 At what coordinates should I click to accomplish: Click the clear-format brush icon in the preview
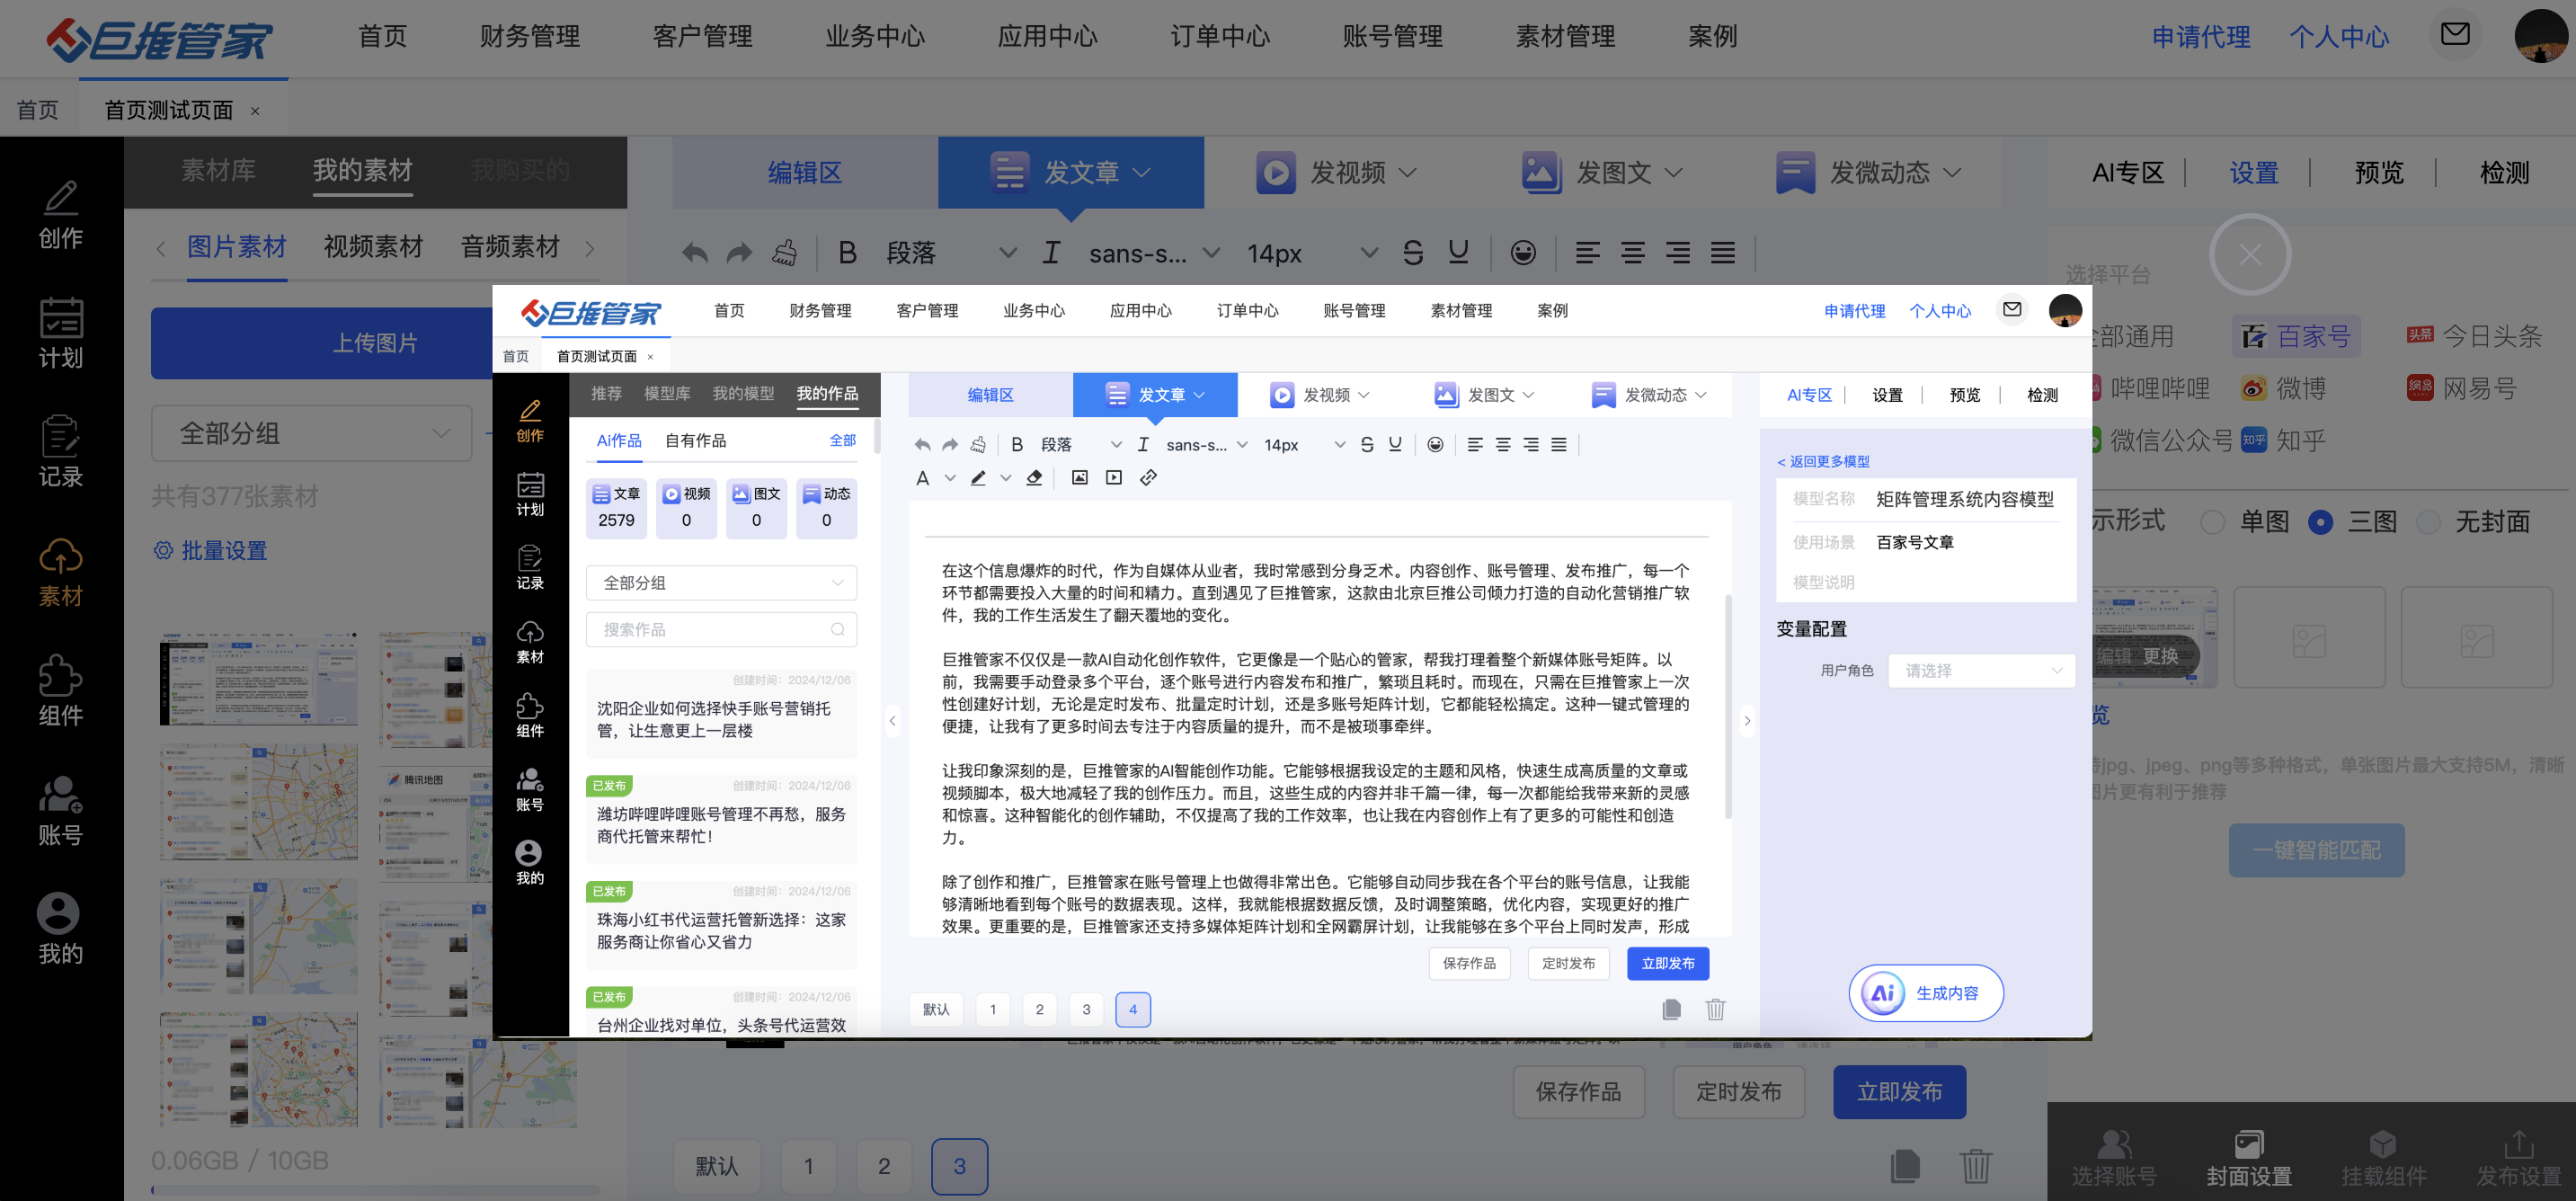(978, 445)
